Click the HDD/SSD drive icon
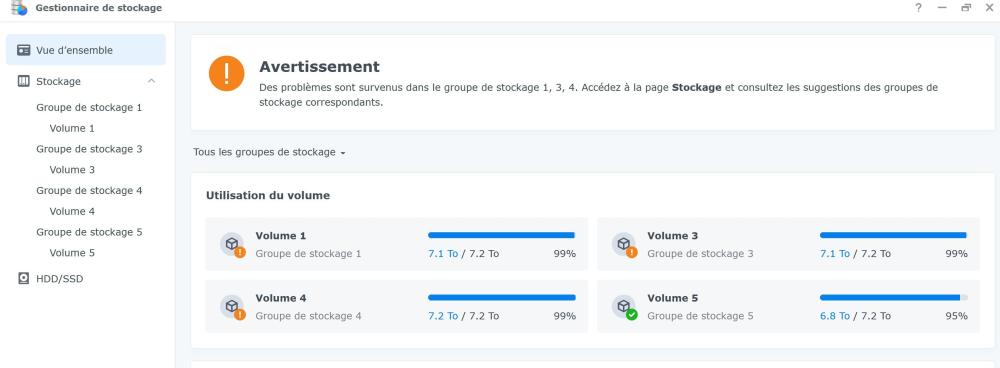 point(24,279)
